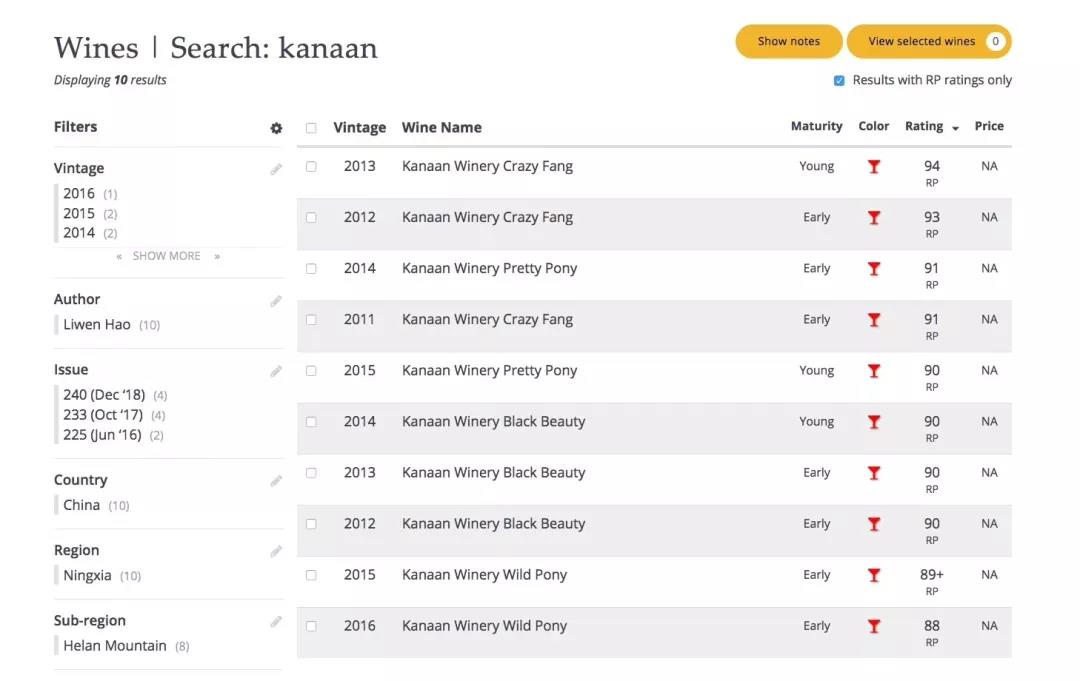This screenshot has width=1080, height=681.
Task: Select checkbox for 2014 Kanaan Winery Pretty Pony
Action: click(x=311, y=269)
